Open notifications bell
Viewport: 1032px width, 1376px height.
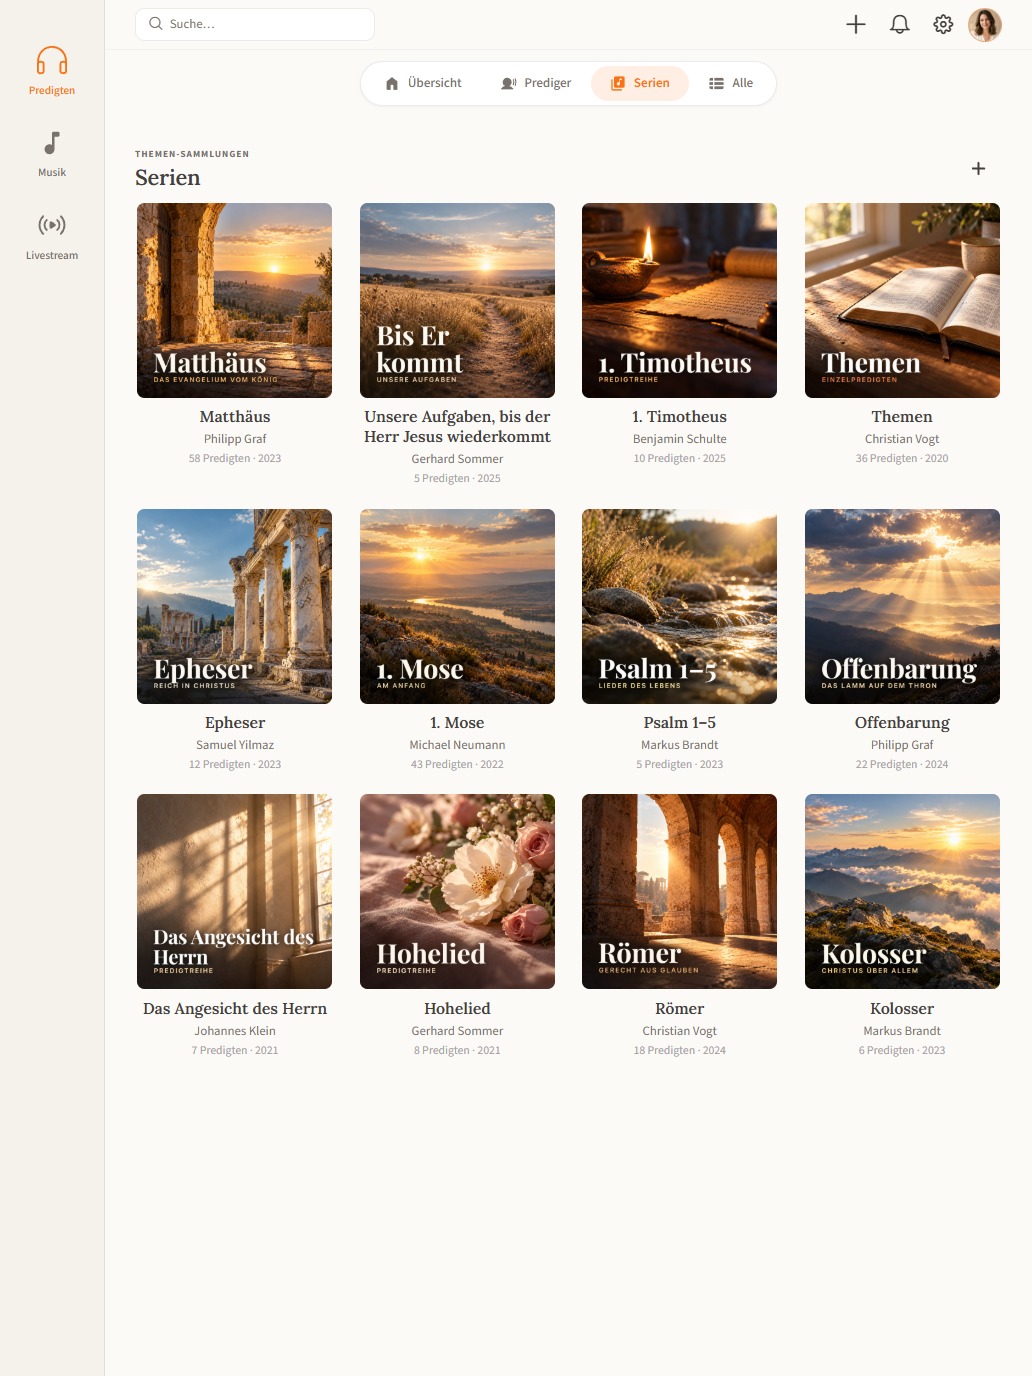tap(900, 24)
